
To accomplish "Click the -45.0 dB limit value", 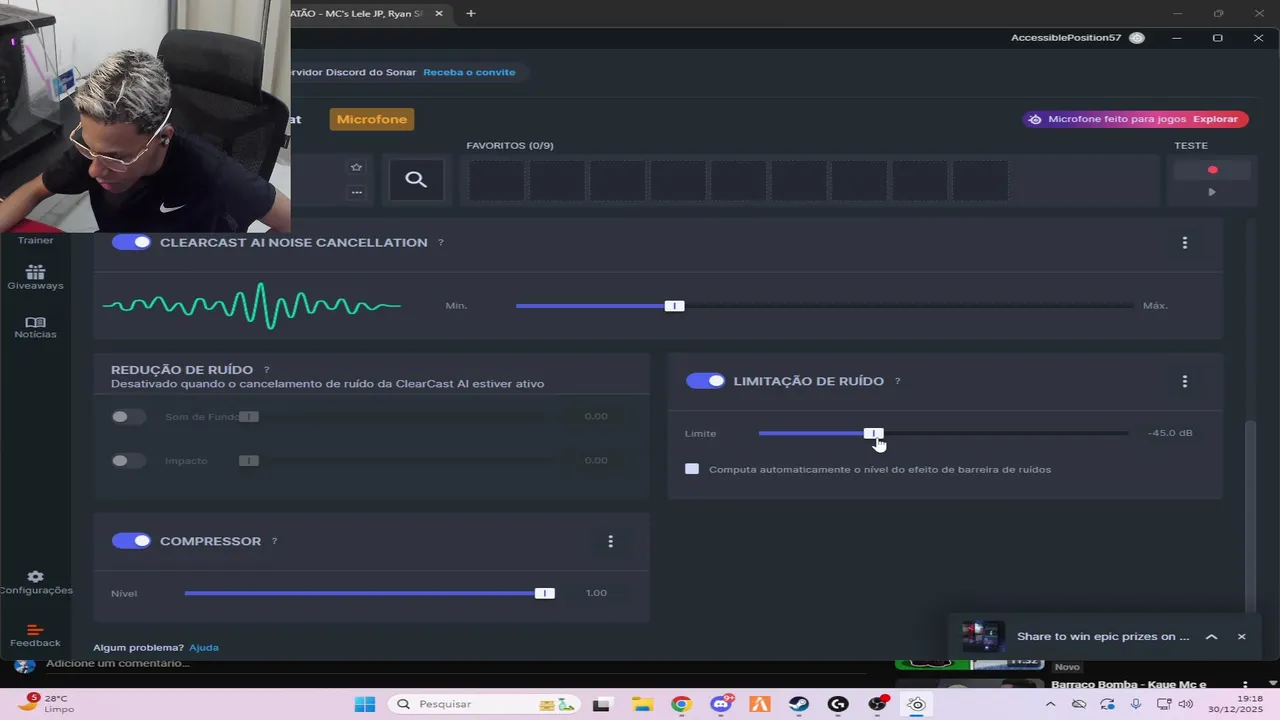I will coord(1170,433).
